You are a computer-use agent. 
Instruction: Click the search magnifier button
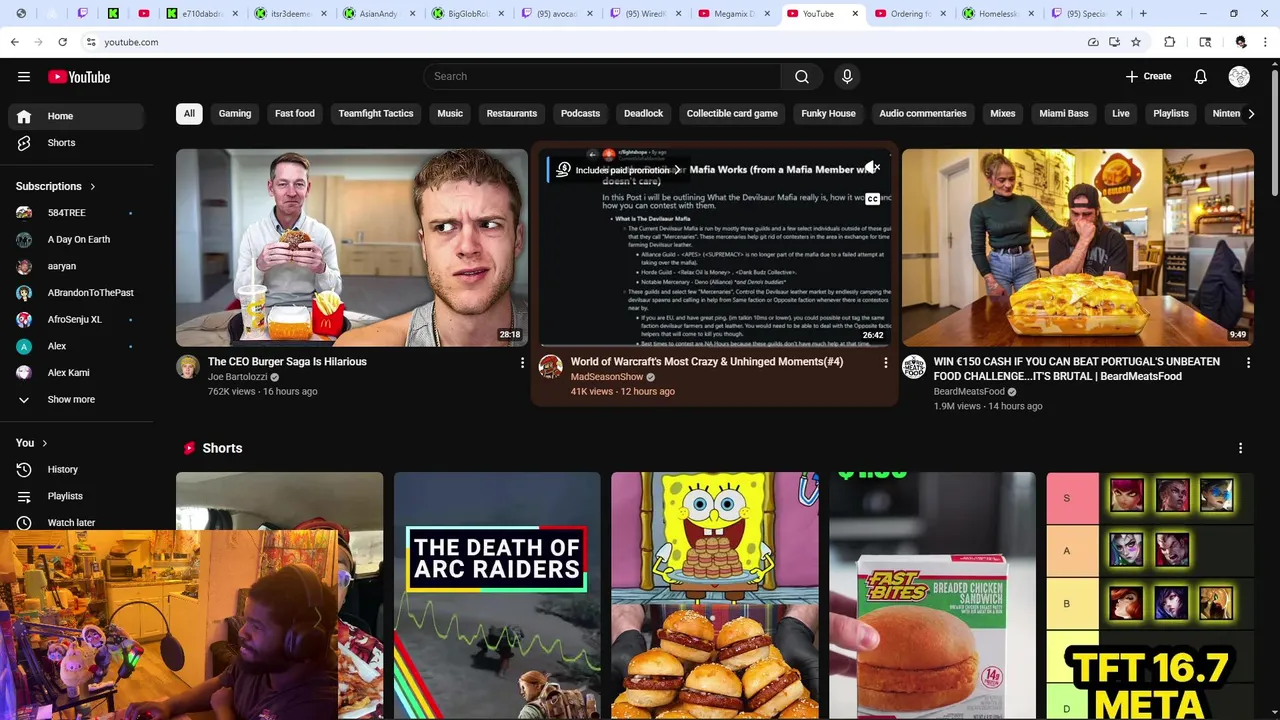pos(802,77)
